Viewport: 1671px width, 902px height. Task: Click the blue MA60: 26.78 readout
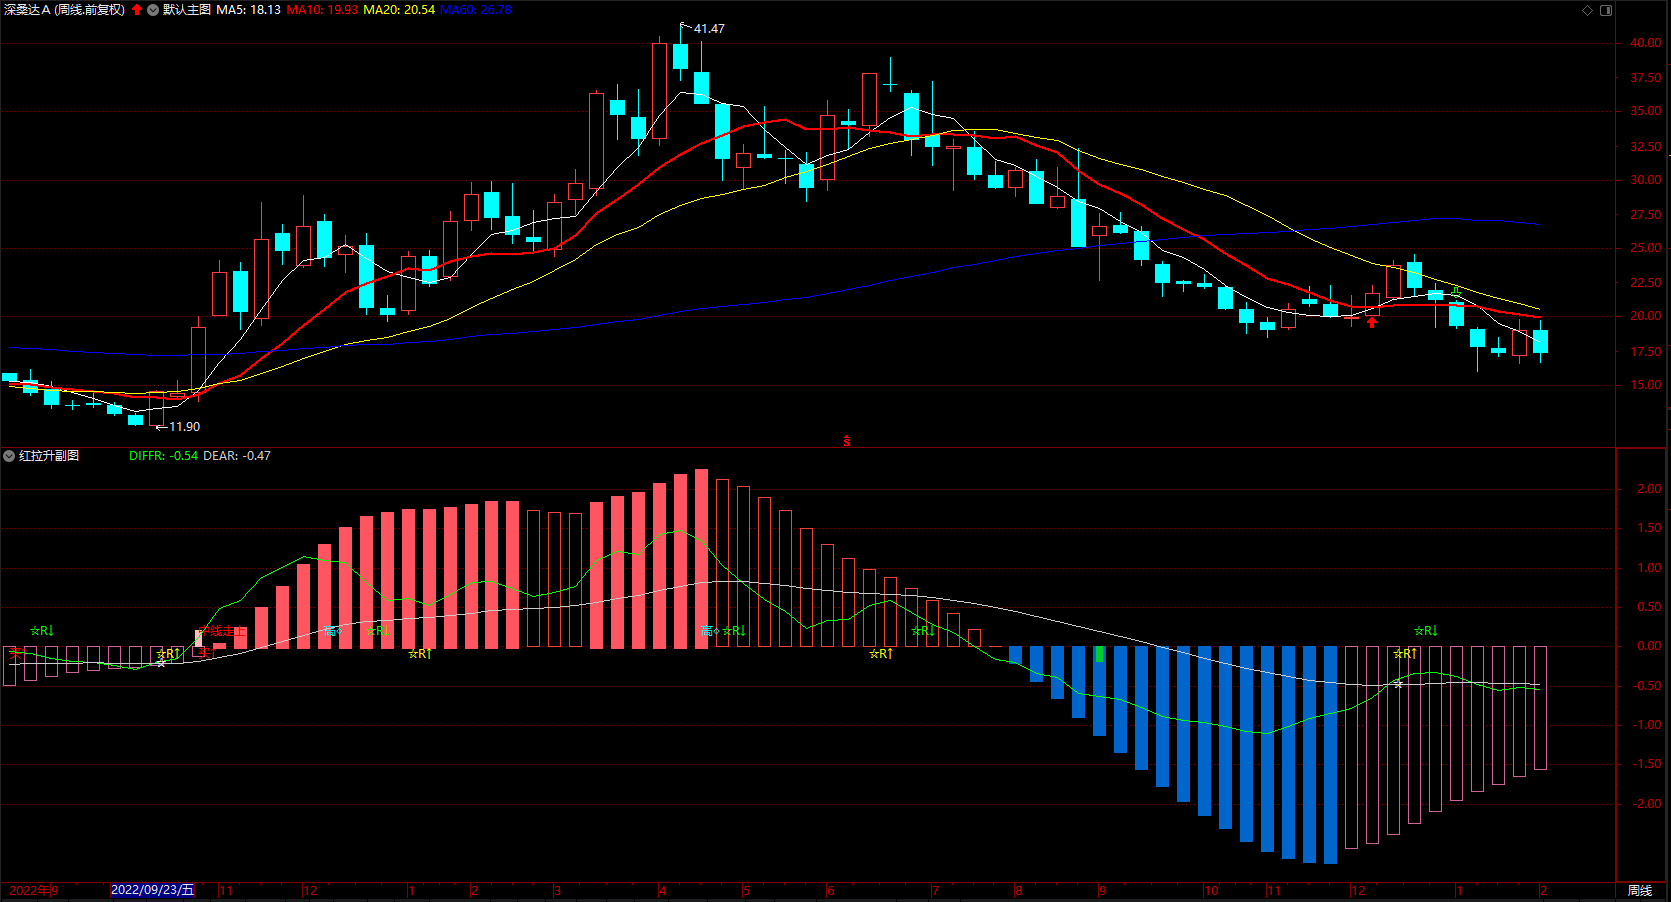[476, 10]
